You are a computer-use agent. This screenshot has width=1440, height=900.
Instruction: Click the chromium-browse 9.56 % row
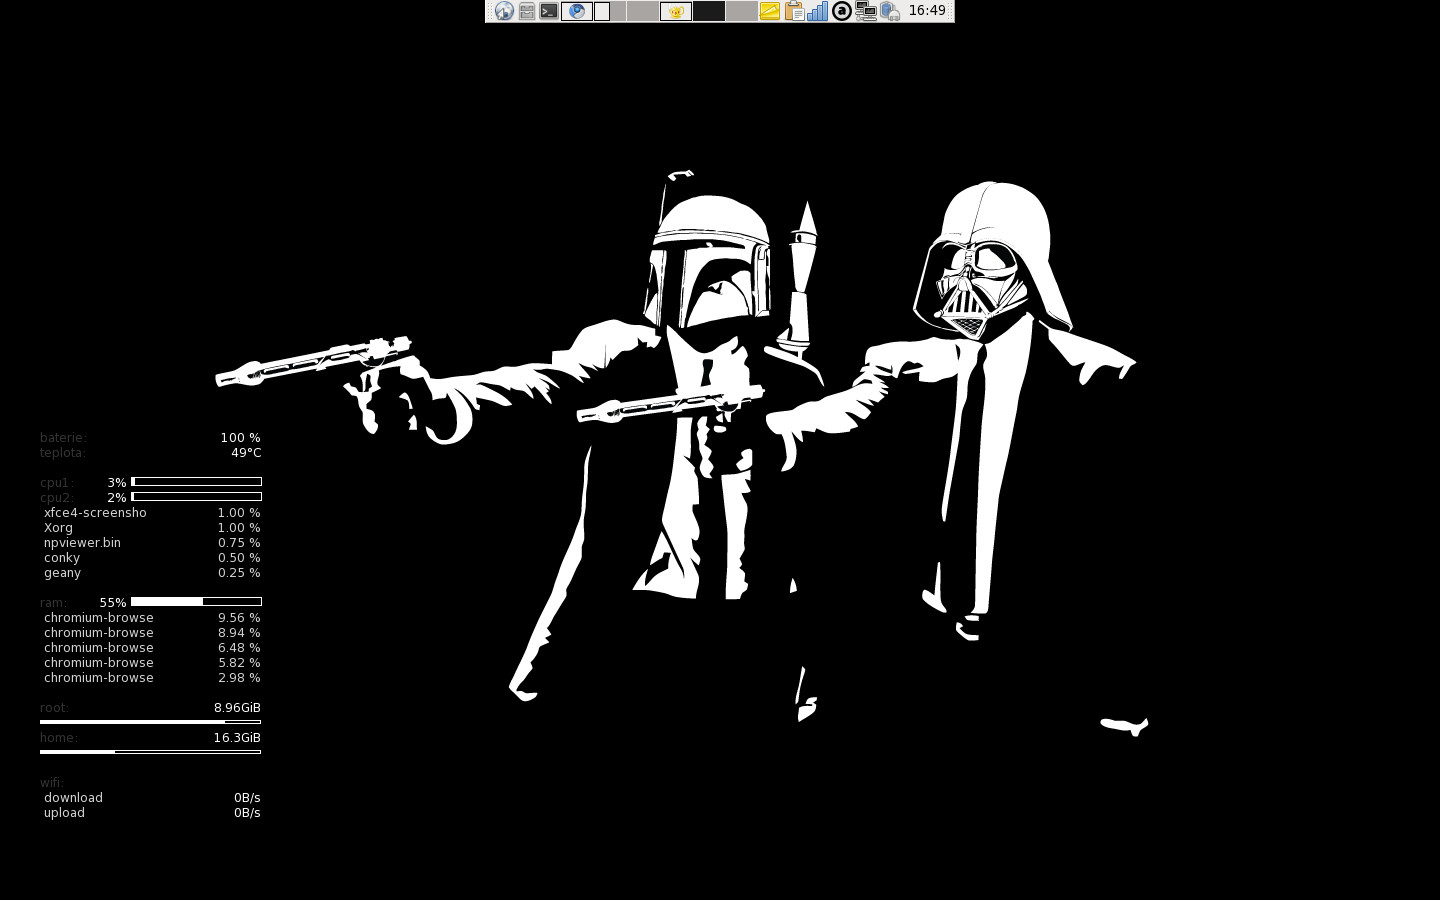(x=152, y=618)
